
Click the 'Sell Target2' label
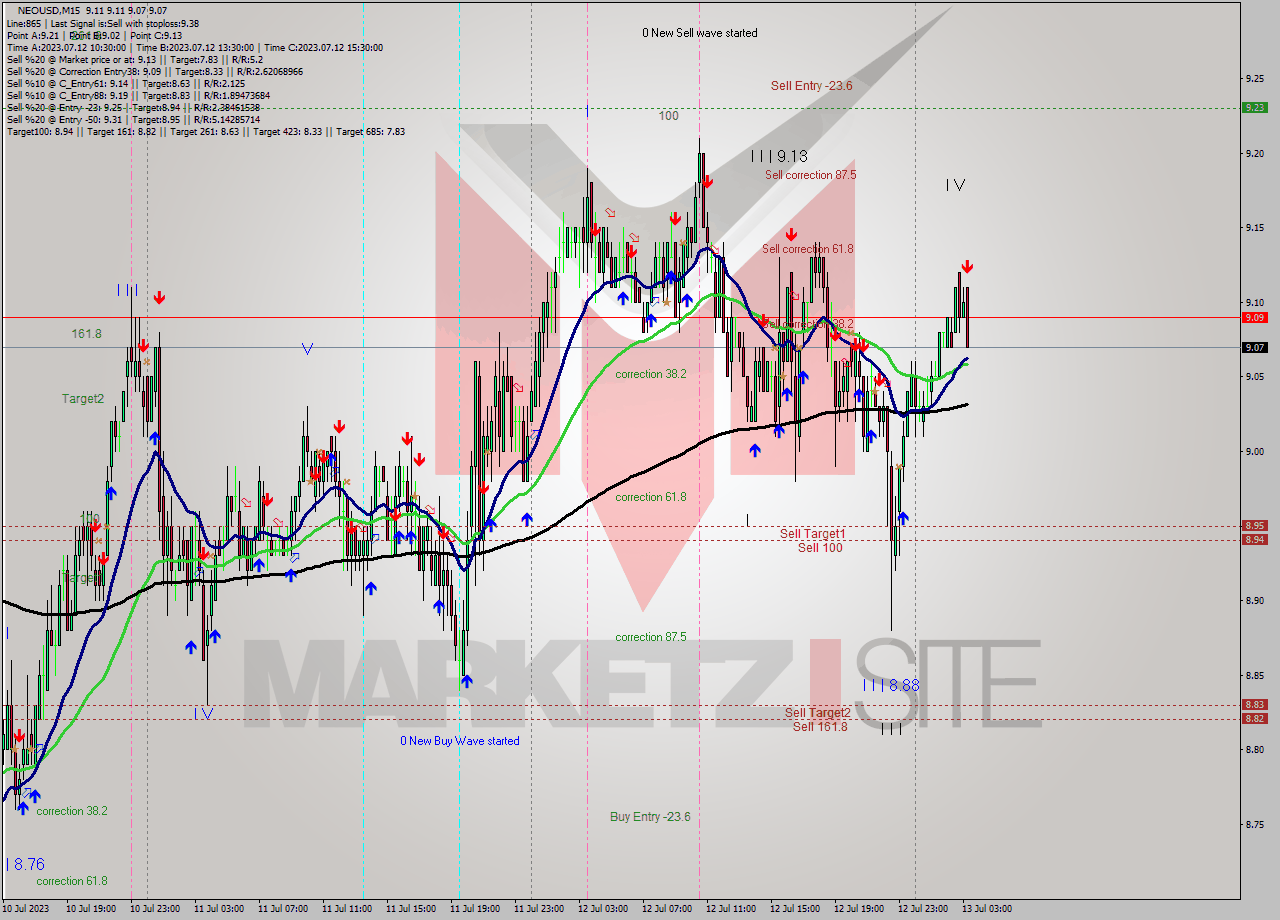818,713
